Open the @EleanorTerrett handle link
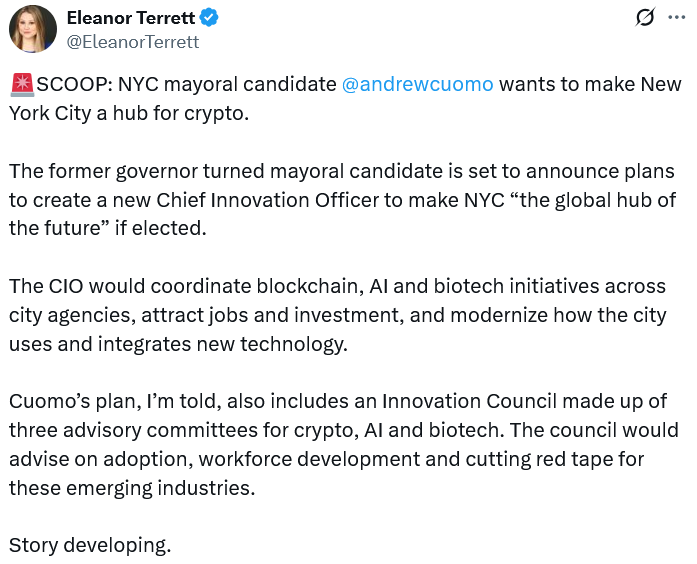This screenshot has height=564, width=697. click(132, 42)
